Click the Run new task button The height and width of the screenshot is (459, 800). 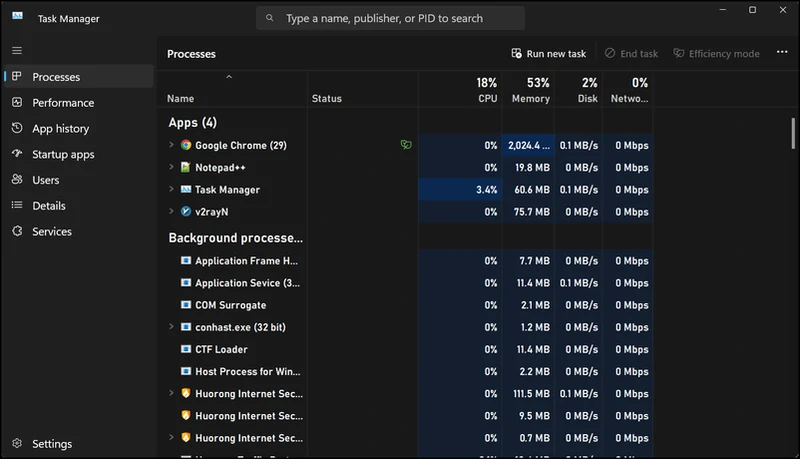coord(549,54)
